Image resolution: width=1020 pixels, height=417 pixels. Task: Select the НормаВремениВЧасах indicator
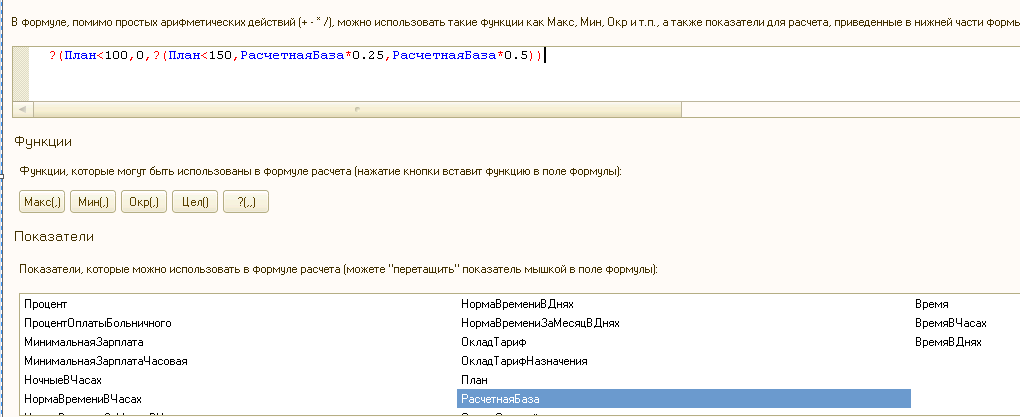[83, 398]
